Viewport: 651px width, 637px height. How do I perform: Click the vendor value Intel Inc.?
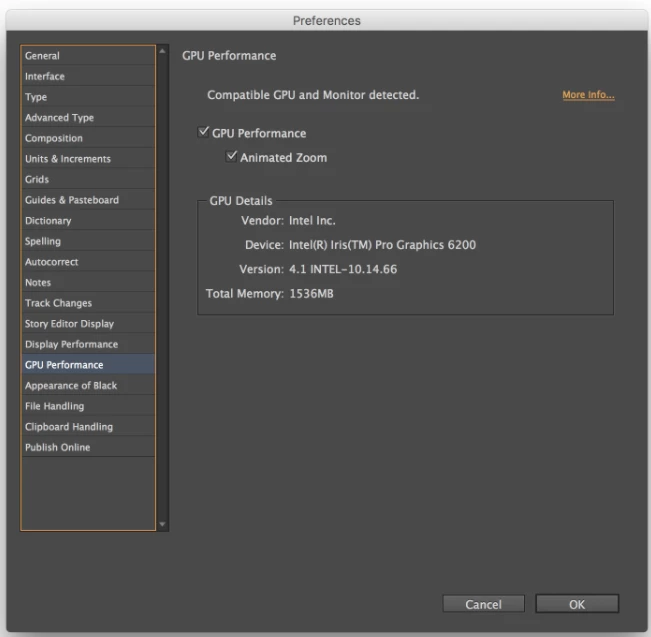pyautogui.click(x=312, y=220)
